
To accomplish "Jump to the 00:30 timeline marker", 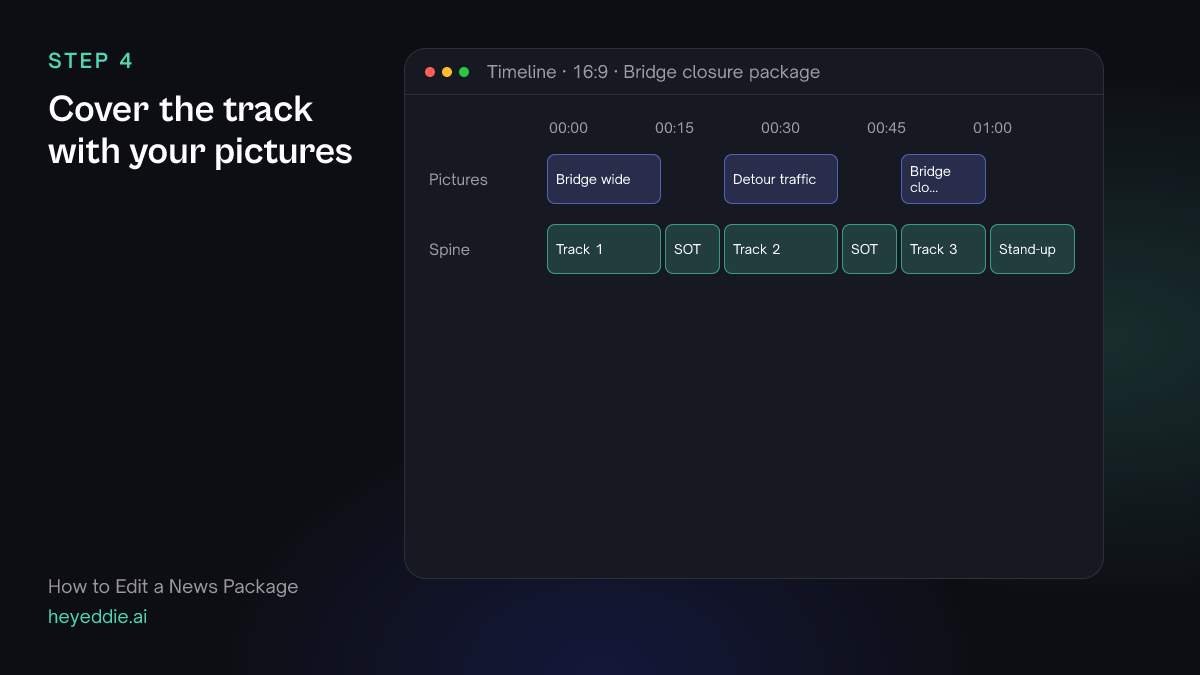I will pos(780,128).
